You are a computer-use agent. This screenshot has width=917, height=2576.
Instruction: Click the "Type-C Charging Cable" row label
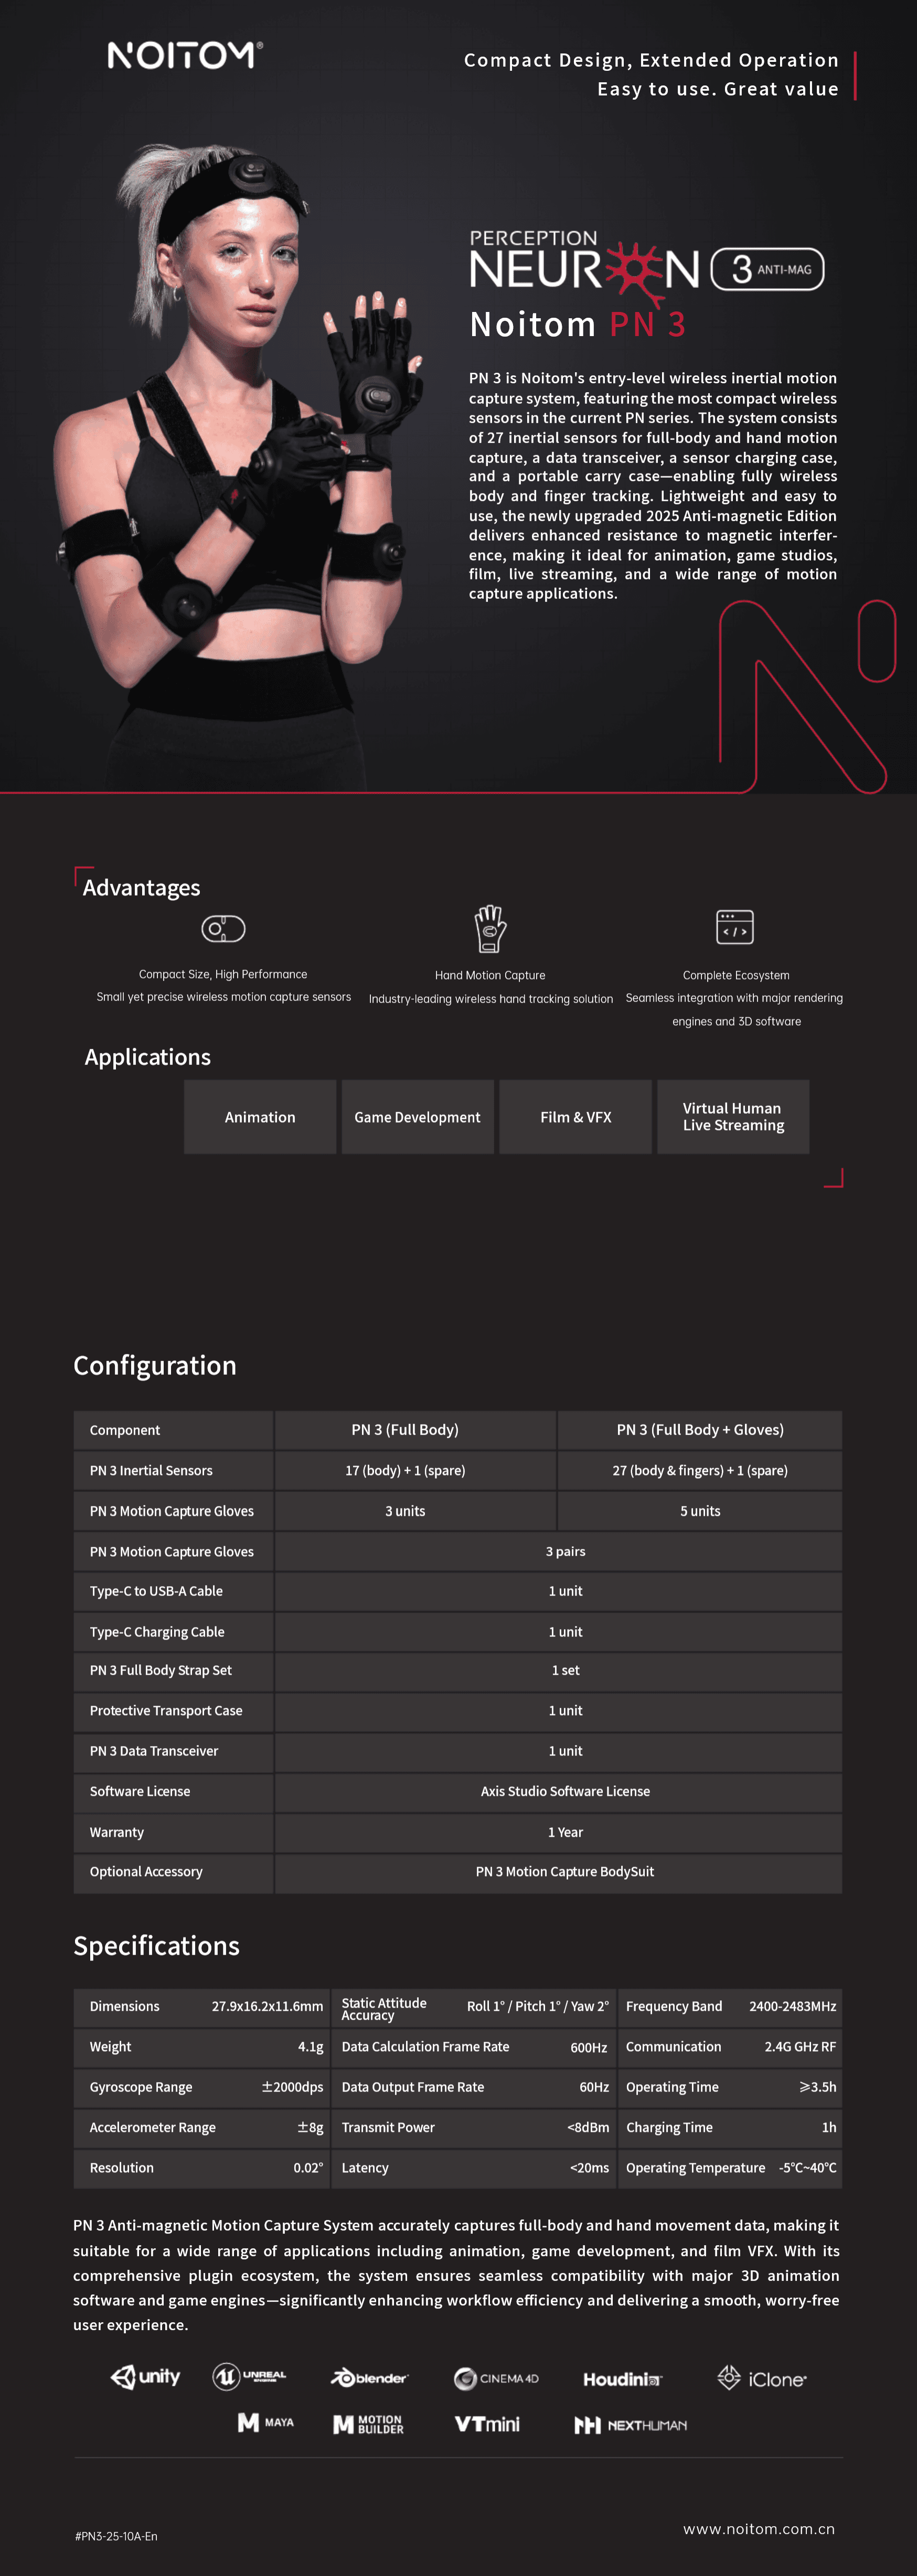tap(157, 1632)
